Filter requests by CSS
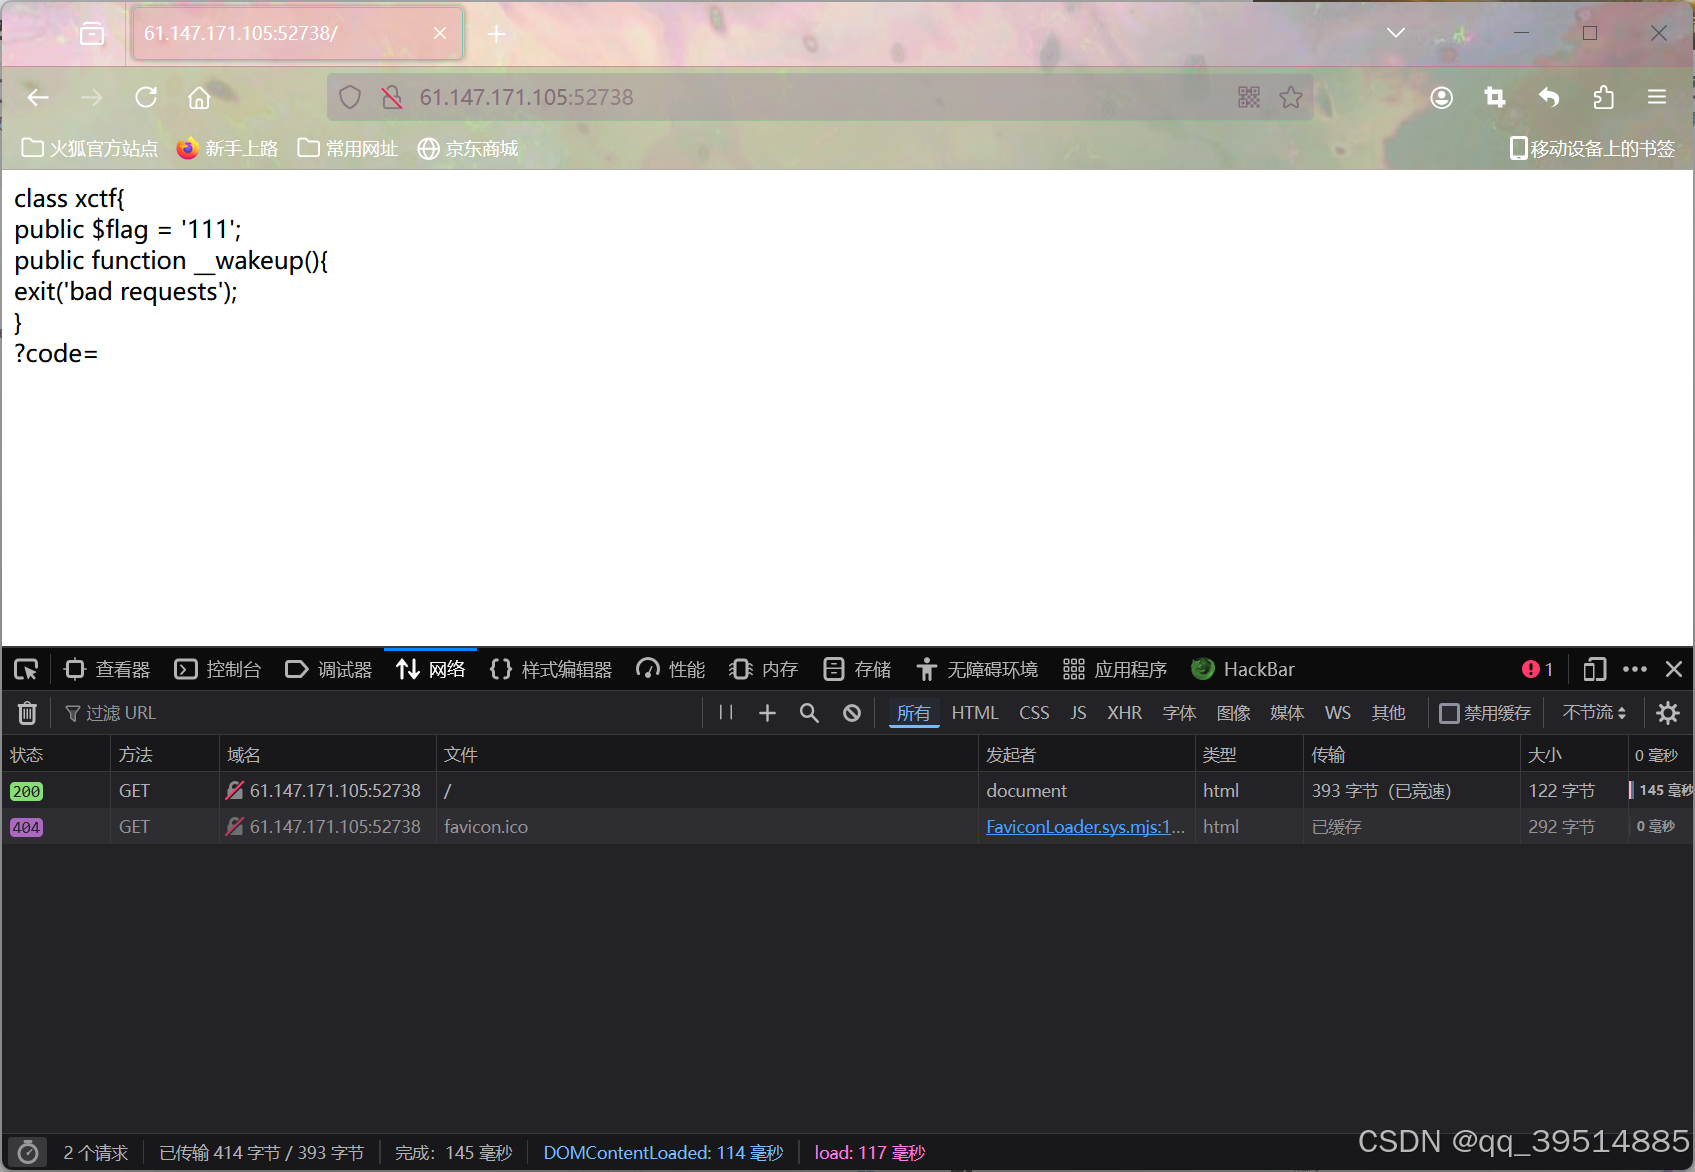 click(1034, 713)
